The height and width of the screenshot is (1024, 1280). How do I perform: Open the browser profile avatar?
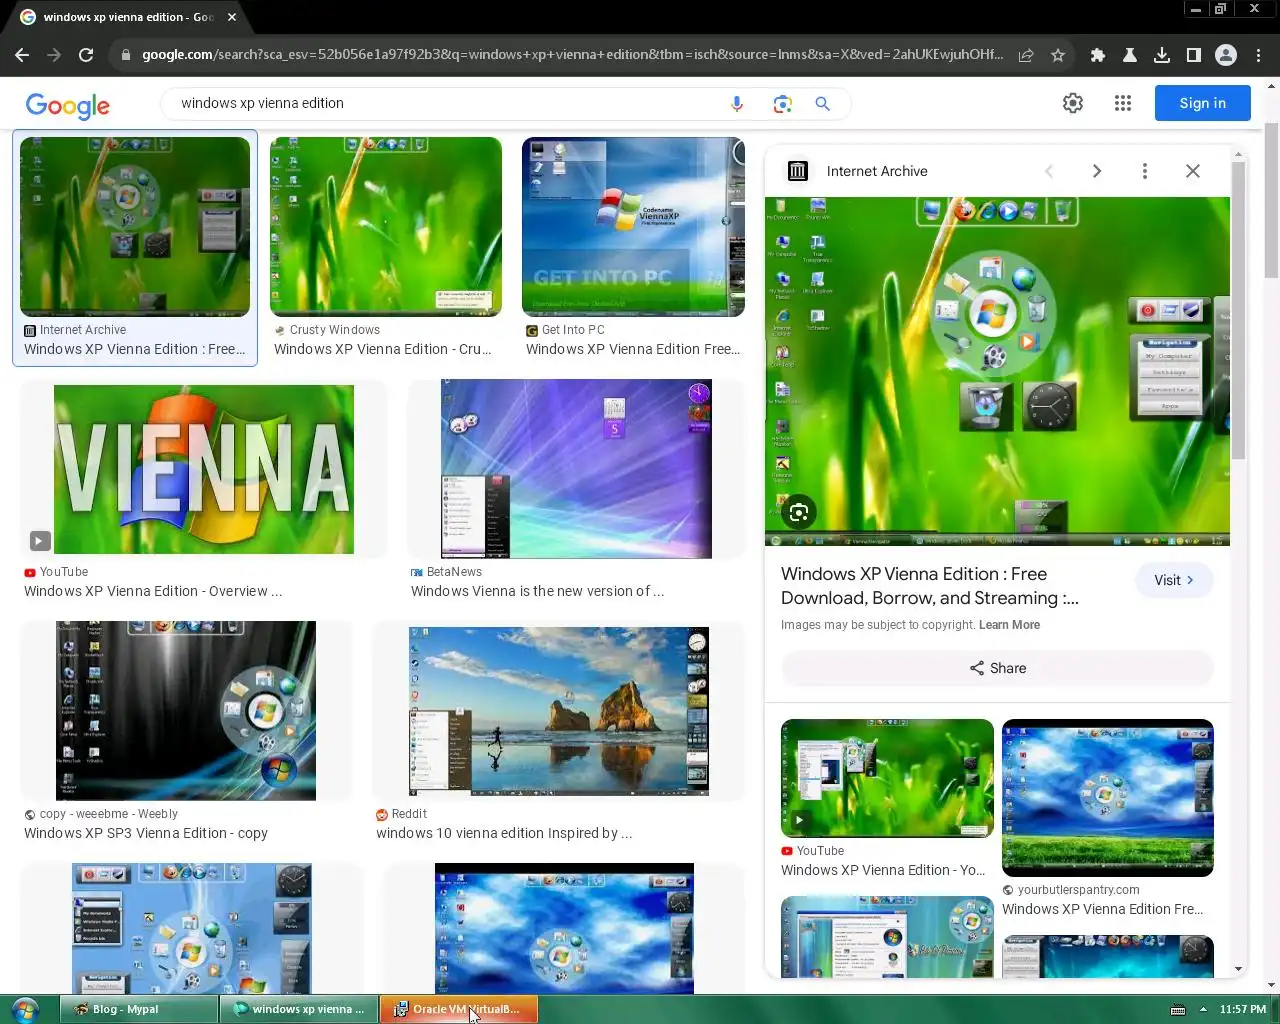coord(1226,55)
